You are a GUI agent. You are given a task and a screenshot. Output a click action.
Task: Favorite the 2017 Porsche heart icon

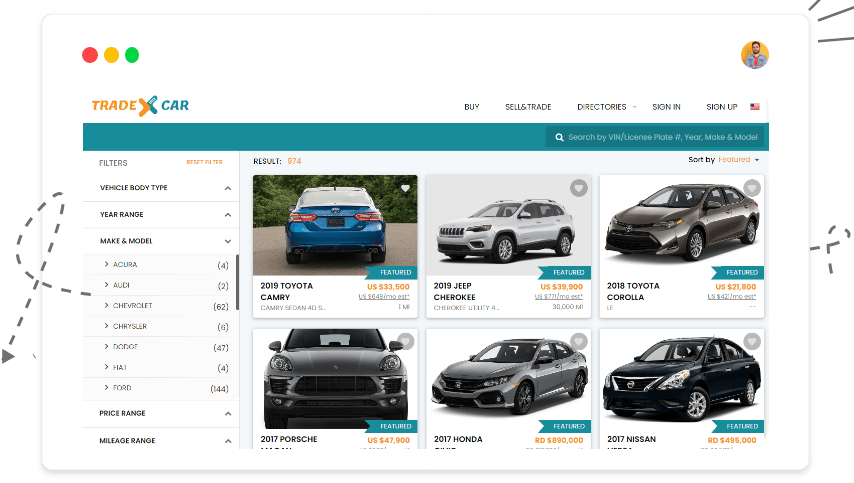(x=405, y=342)
